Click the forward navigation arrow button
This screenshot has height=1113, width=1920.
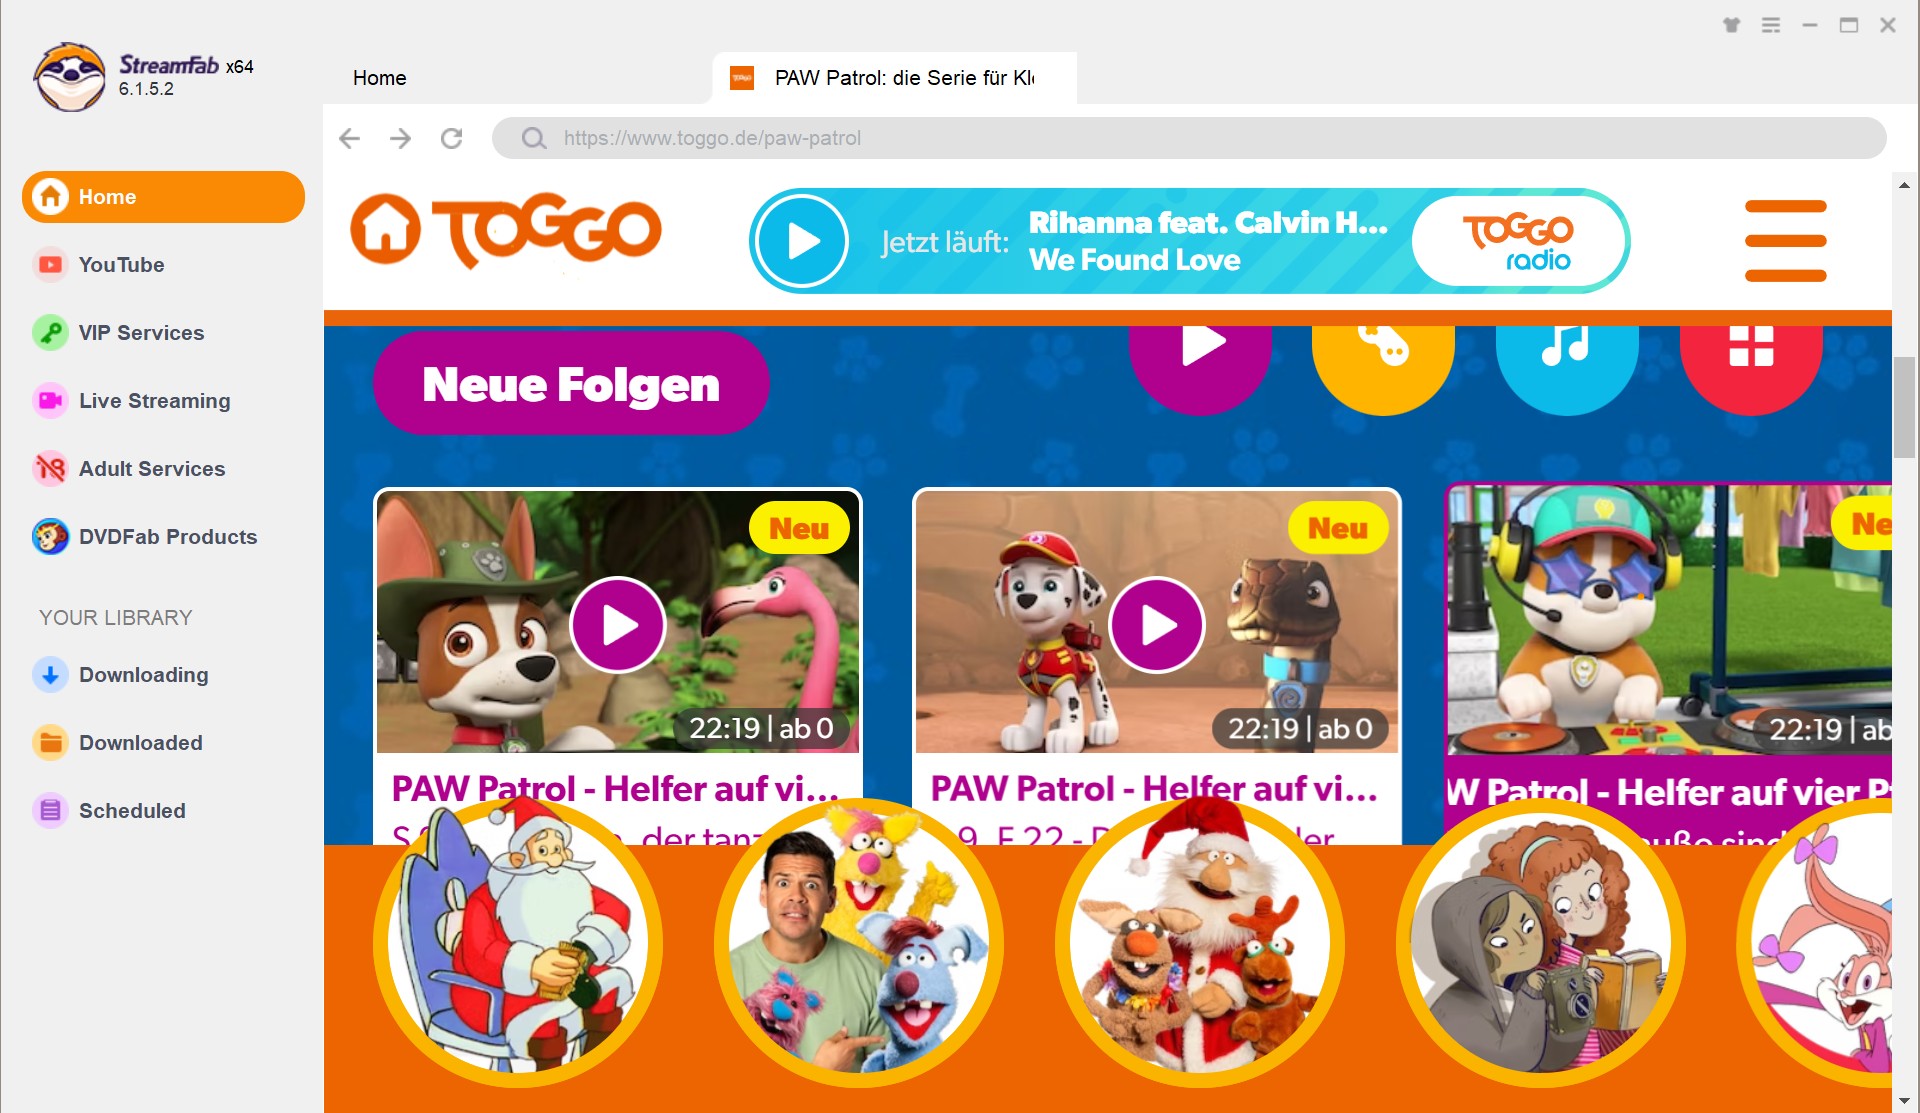[x=399, y=136]
